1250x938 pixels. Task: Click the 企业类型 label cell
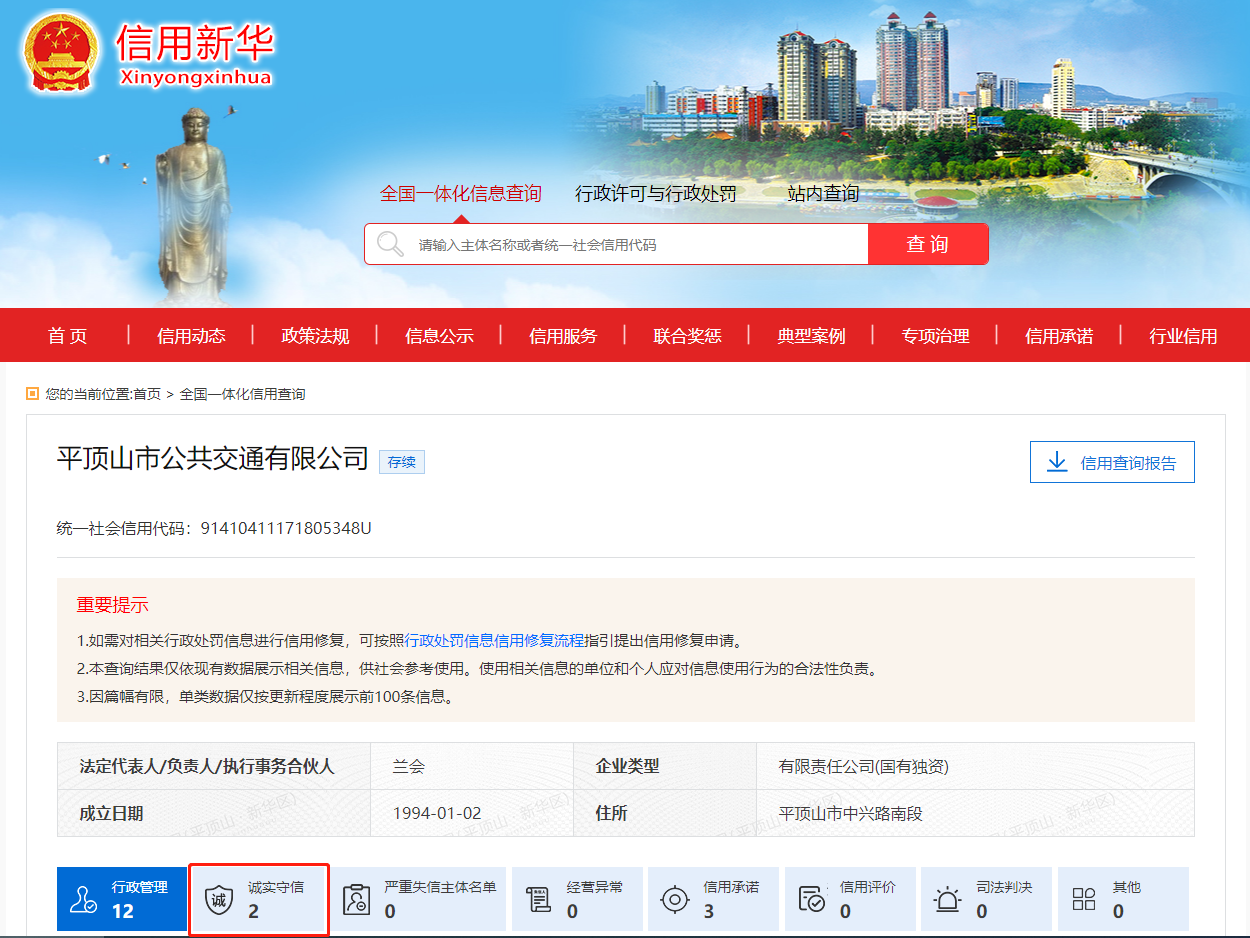coord(664,767)
